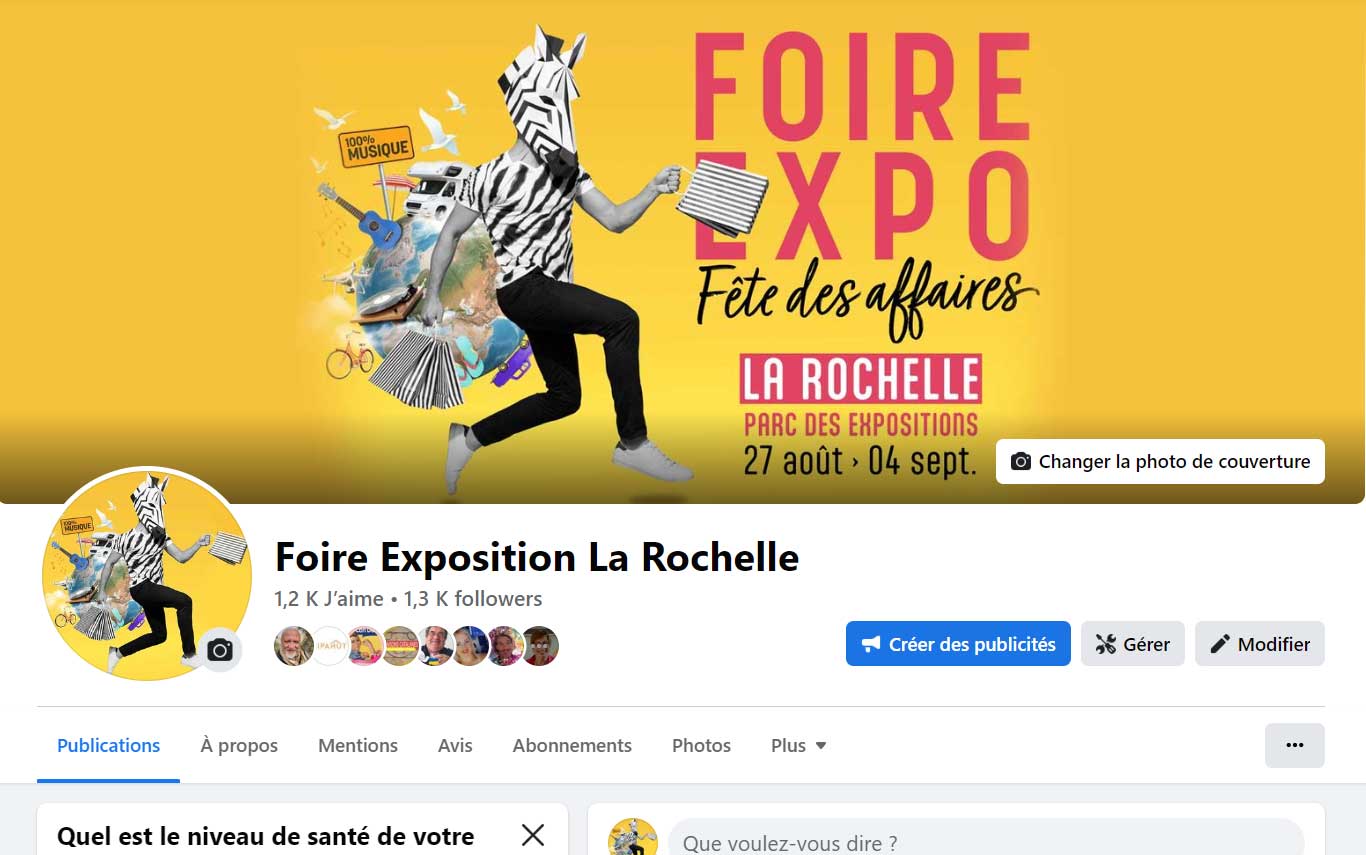Expand the Plus dropdown menu
This screenshot has width=1366, height=855.
point(798,745)
